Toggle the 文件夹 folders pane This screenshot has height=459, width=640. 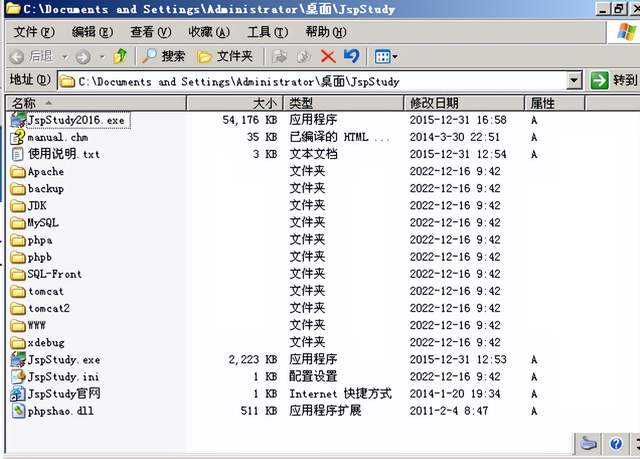click(224, 56)
